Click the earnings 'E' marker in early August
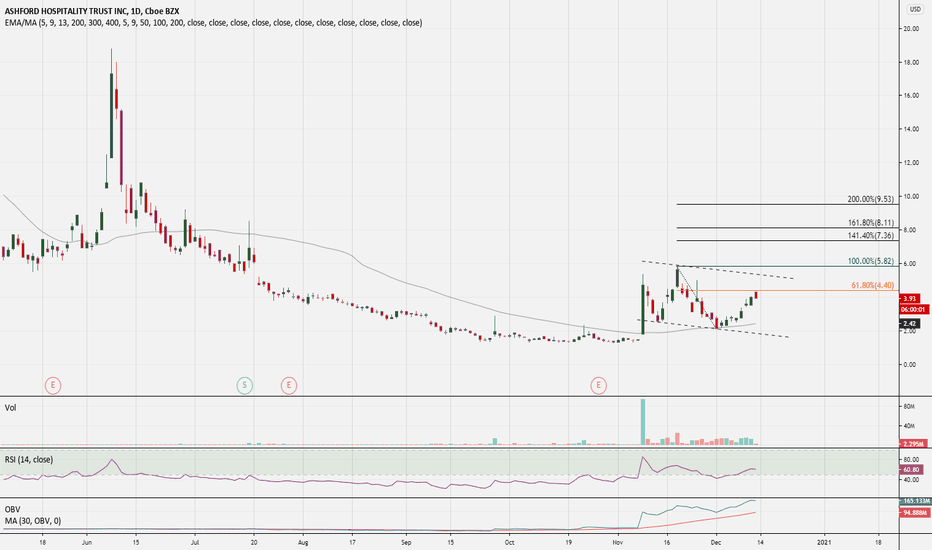Image resolution: width=932 pixels, height=550 pixels. tap(289, 385)
